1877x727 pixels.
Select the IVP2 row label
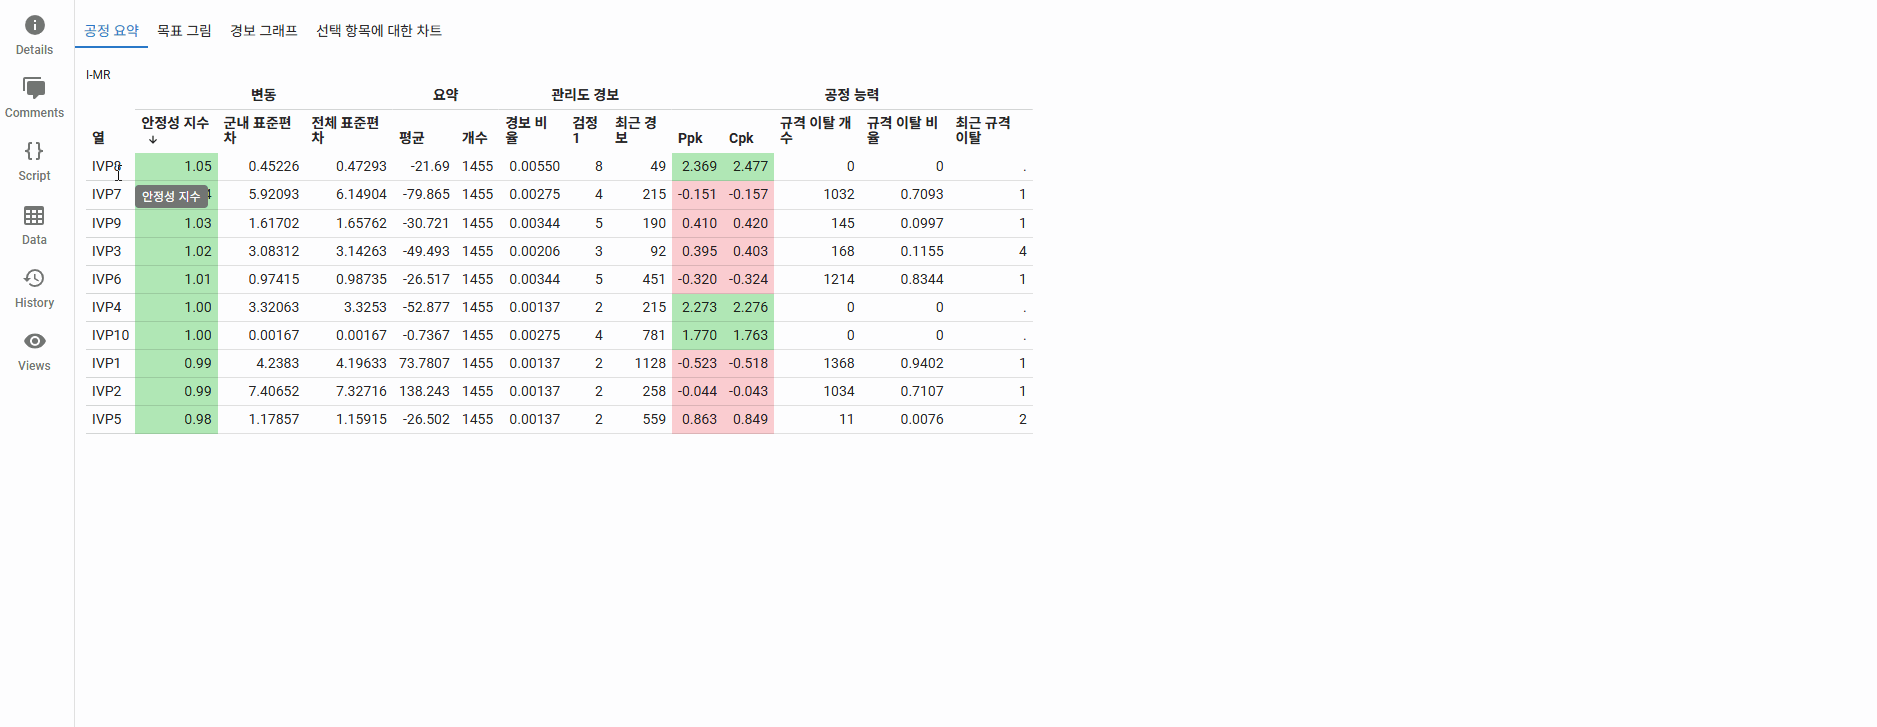(106, 391)
